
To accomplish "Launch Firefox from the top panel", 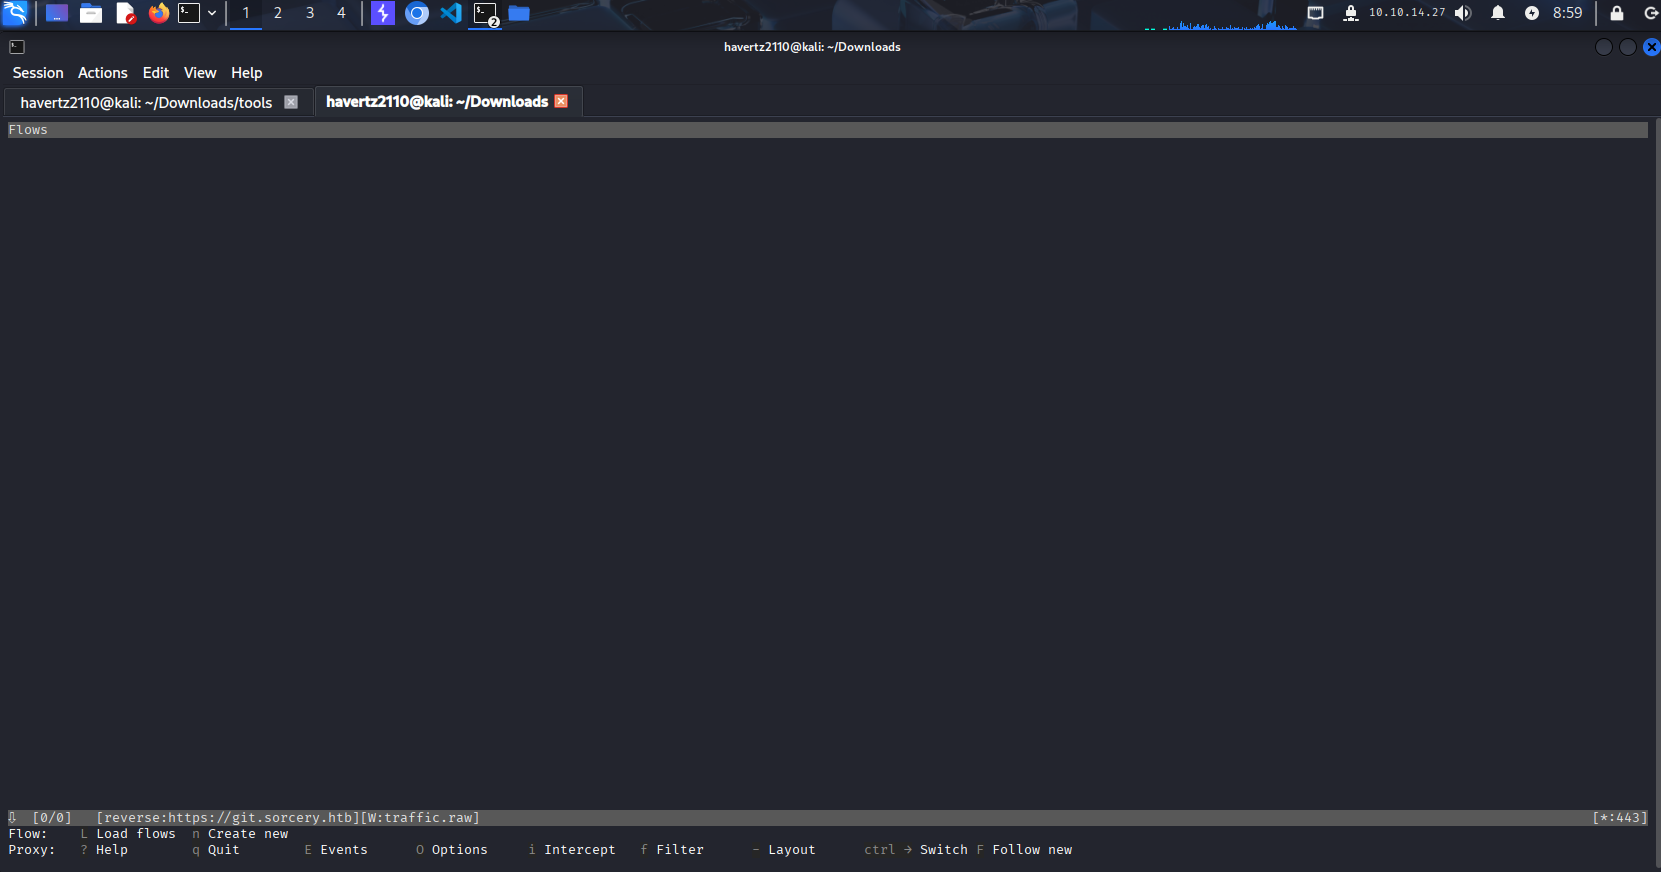I will pyautogui.click(x=158, y=13).
